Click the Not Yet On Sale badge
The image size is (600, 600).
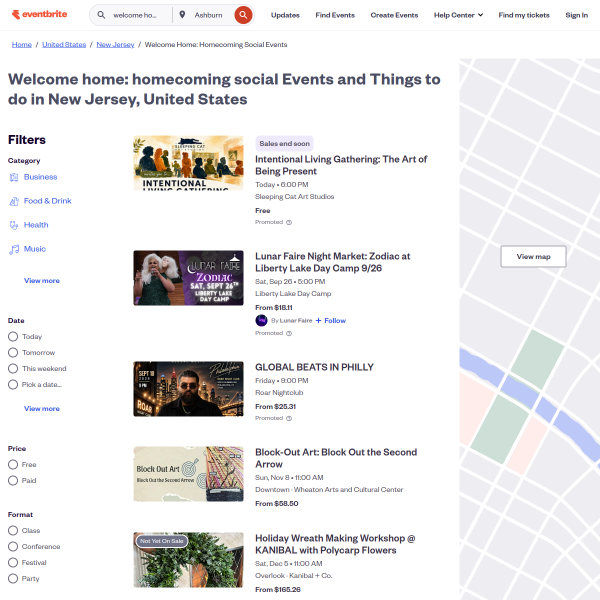click(x=161, y=541)
